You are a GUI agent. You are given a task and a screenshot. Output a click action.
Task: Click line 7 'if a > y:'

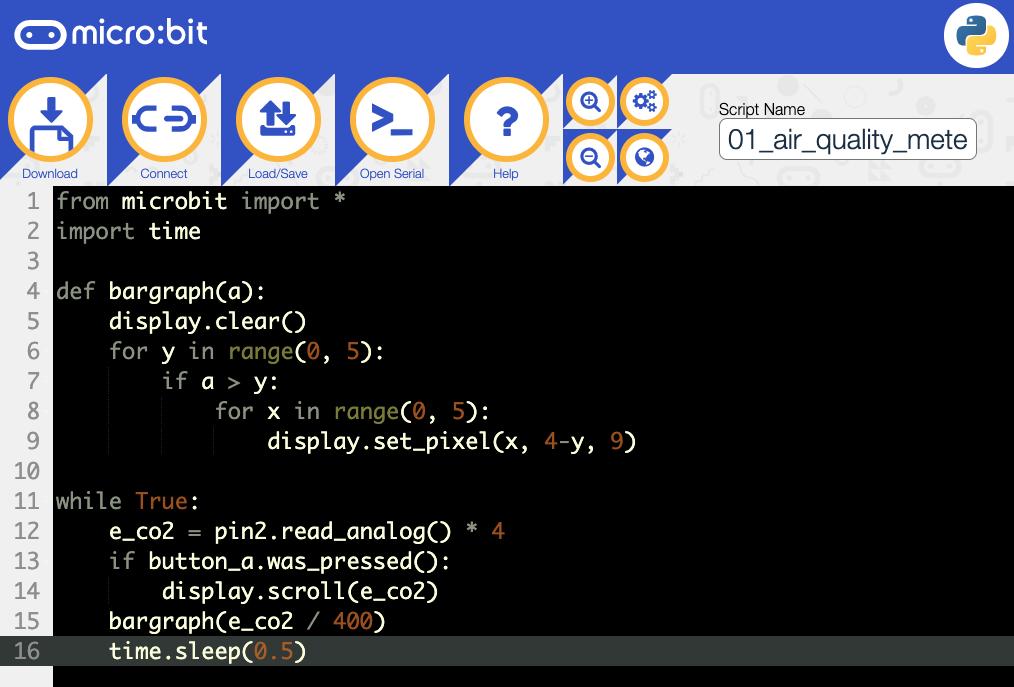[x=220, y=381]
